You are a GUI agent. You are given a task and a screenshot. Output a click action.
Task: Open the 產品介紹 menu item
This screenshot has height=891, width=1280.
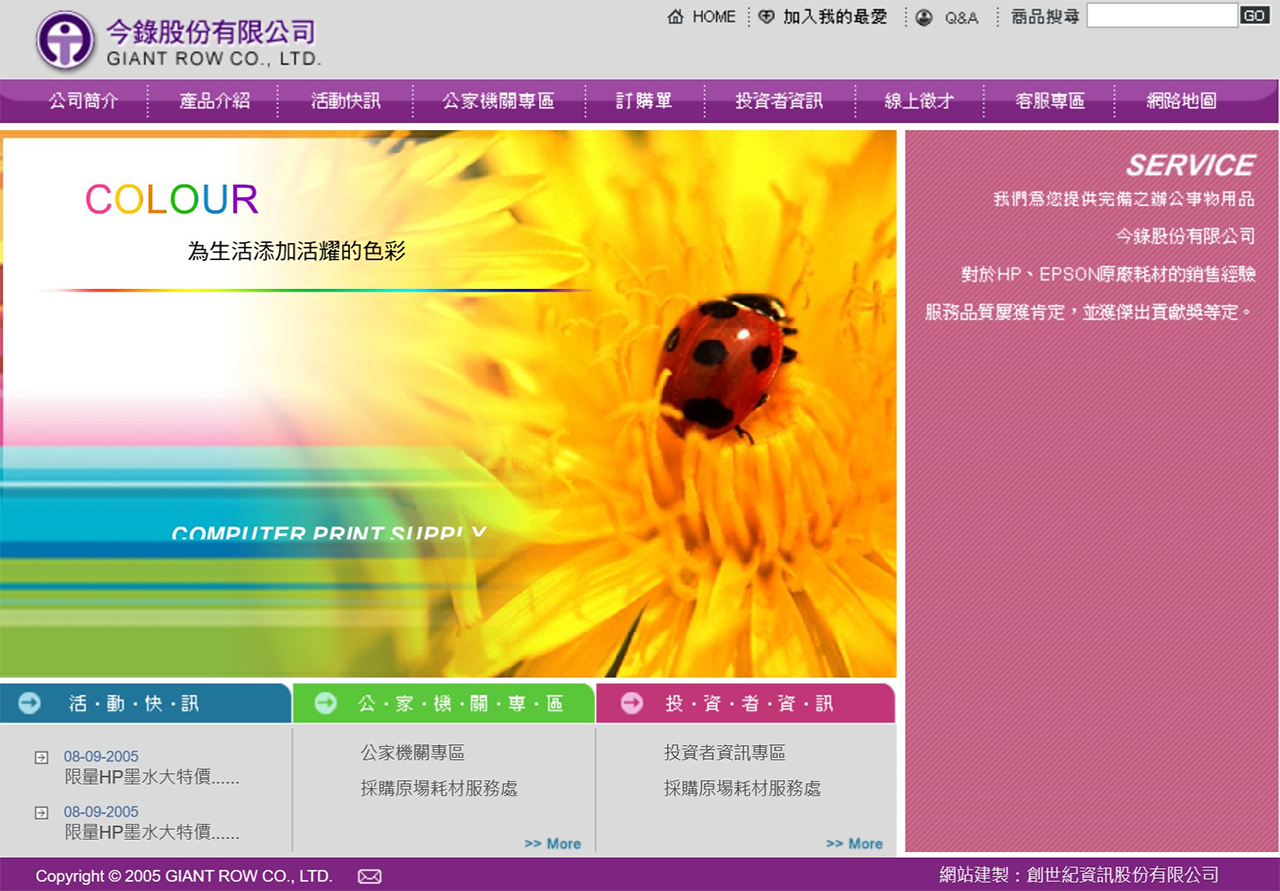coord(215,101)
